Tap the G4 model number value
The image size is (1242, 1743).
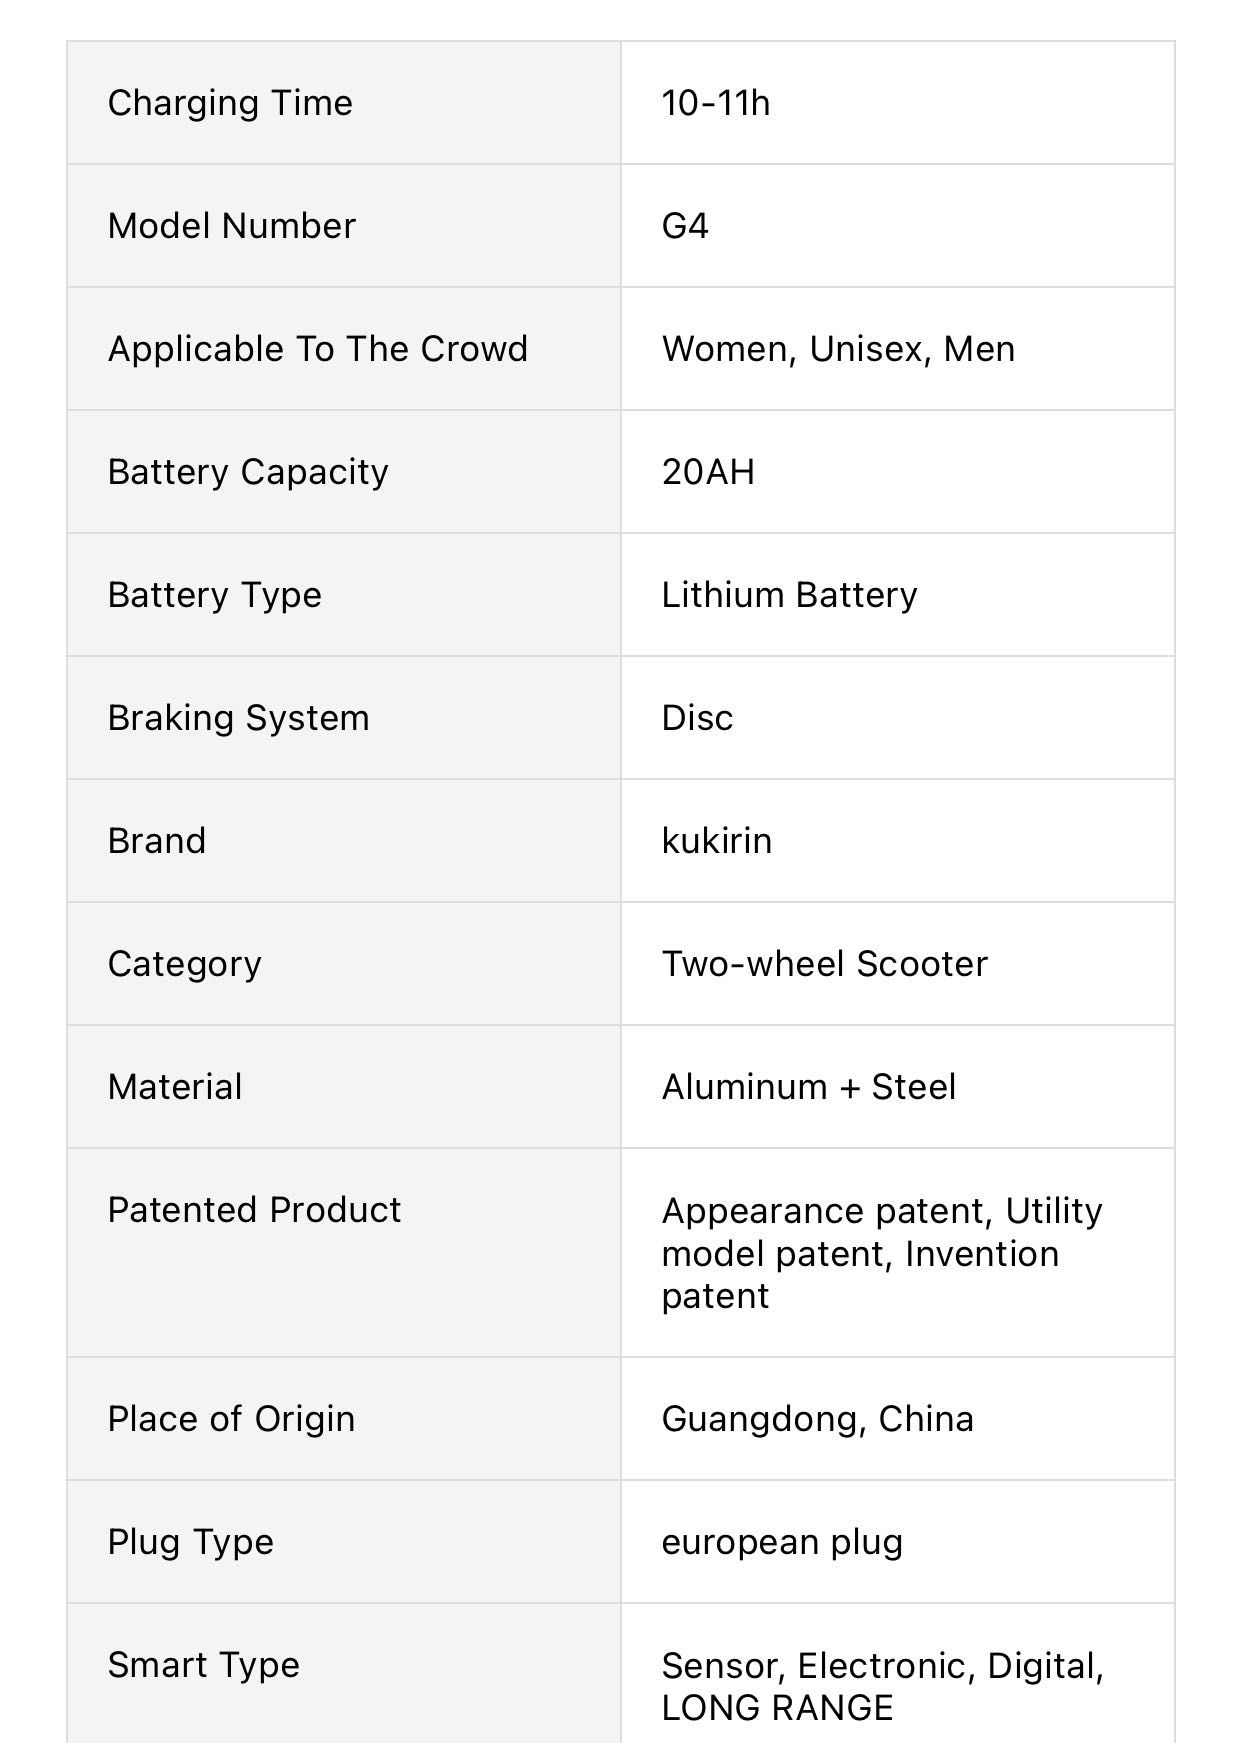tap(685, 226)
